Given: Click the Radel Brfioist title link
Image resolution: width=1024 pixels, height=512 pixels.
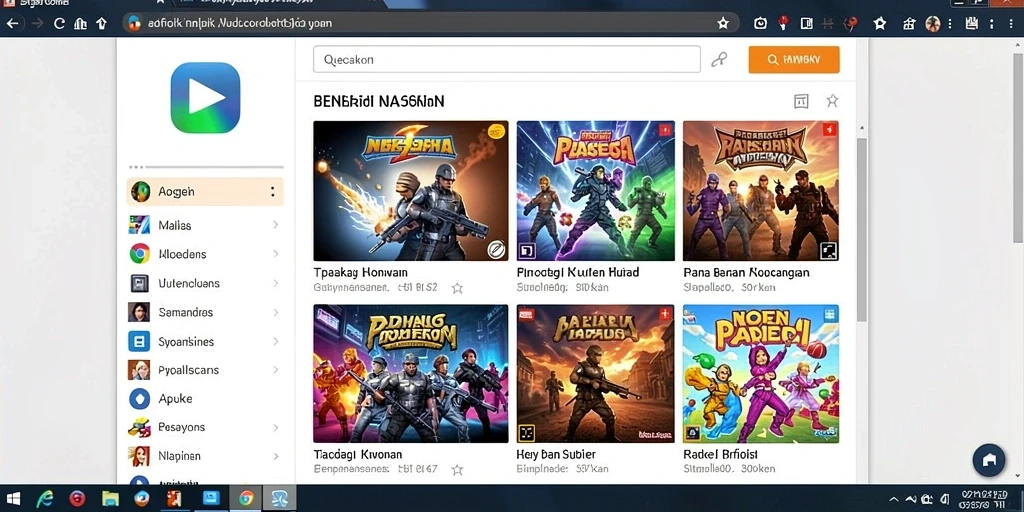Looking at the screenshot, I should coord(720,454).
